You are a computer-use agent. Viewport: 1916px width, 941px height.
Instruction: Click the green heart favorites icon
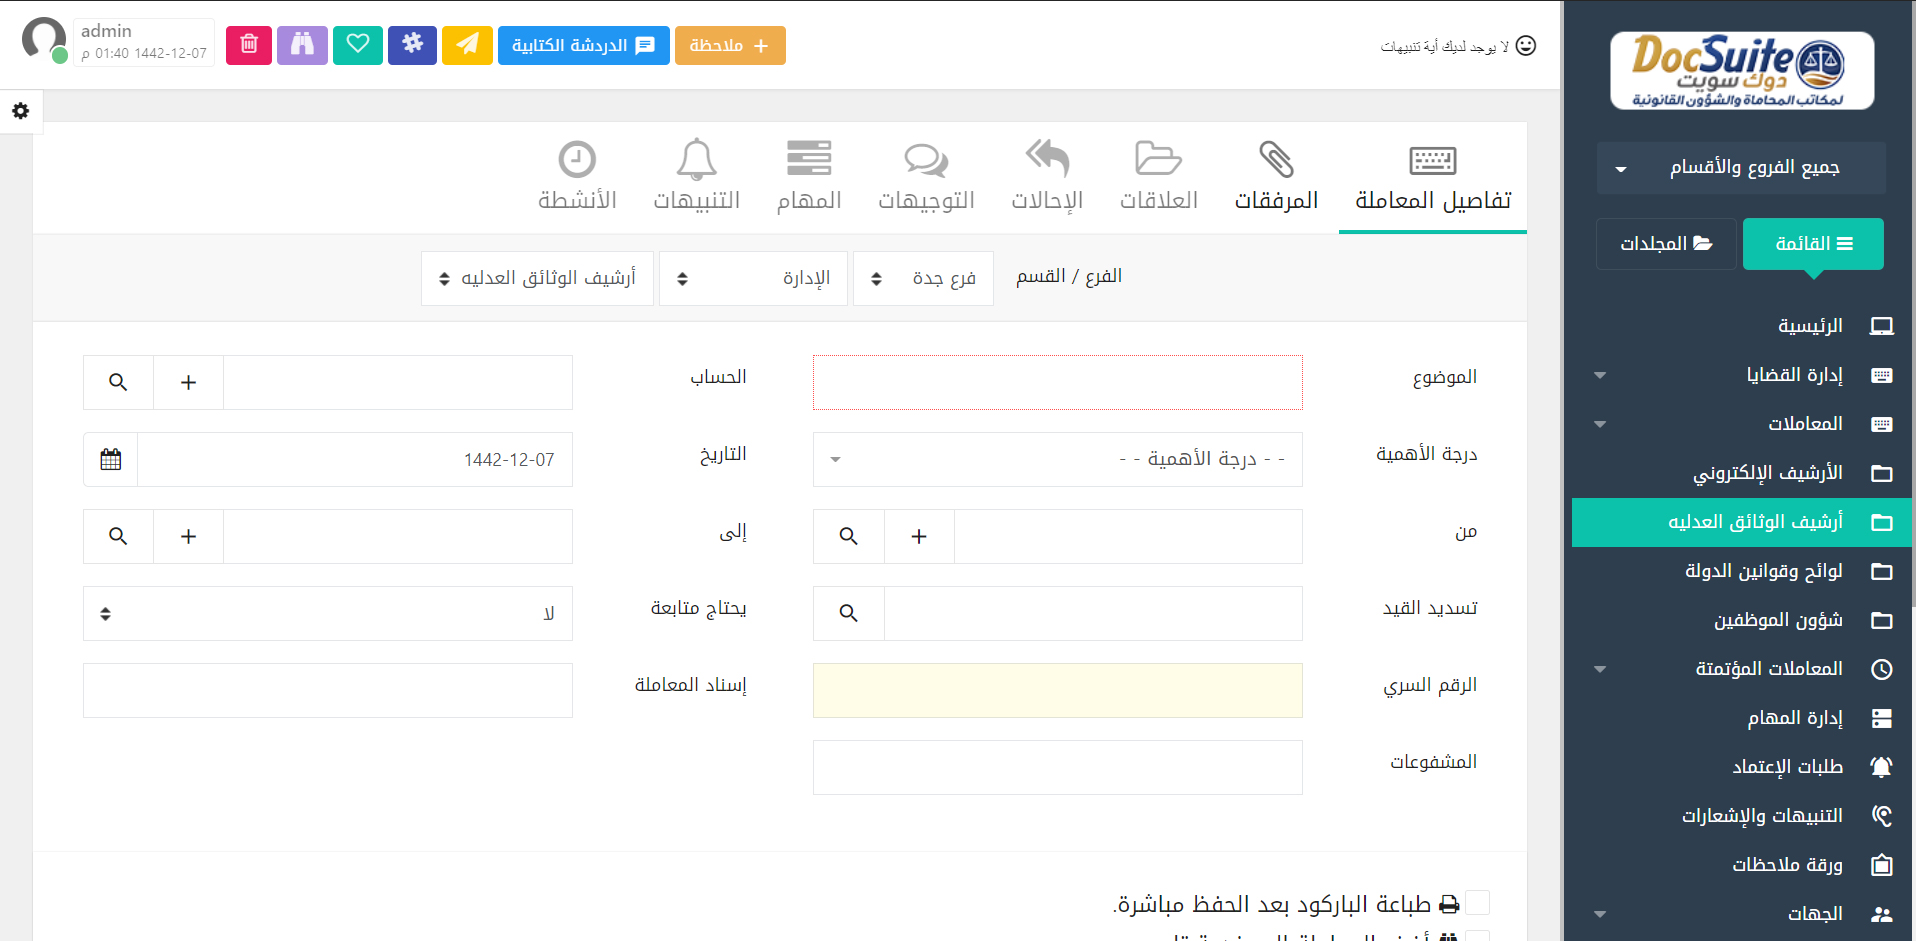tap(358, 45)
